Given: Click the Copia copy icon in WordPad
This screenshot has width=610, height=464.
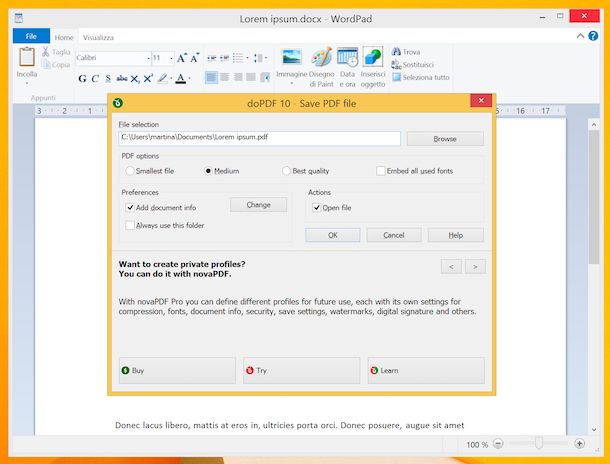Looking at the screenshot, I should click(46, 65).
